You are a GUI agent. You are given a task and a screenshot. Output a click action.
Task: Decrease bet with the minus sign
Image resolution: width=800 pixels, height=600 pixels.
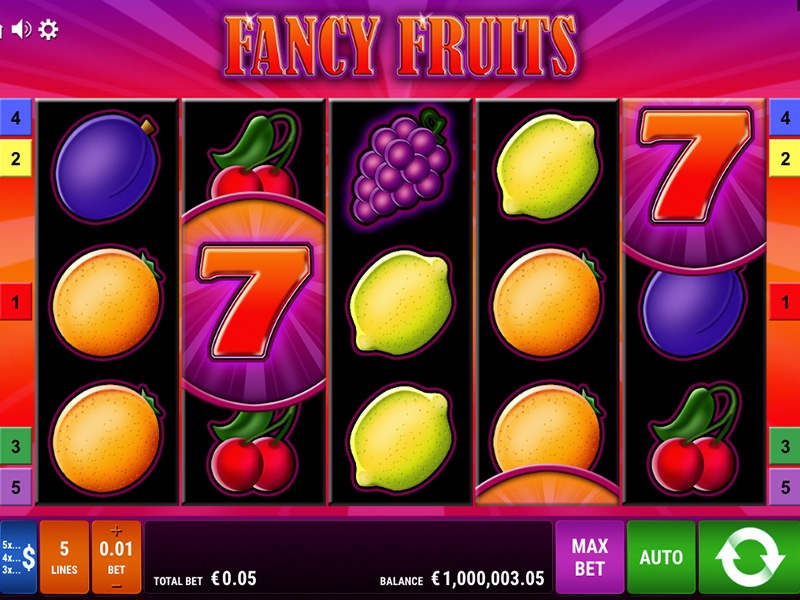116,586
